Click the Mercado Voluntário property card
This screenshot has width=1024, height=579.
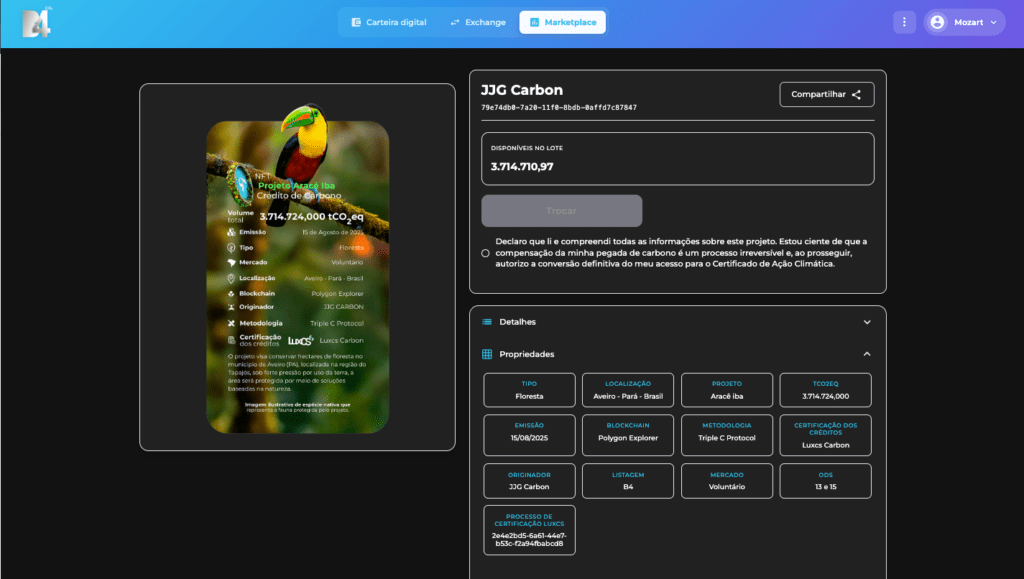pyautogui.click(x=727, y=481)
